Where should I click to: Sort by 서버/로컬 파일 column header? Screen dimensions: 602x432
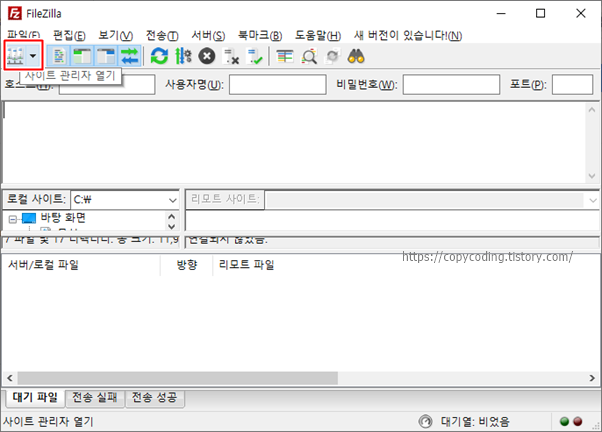(81, 265)
